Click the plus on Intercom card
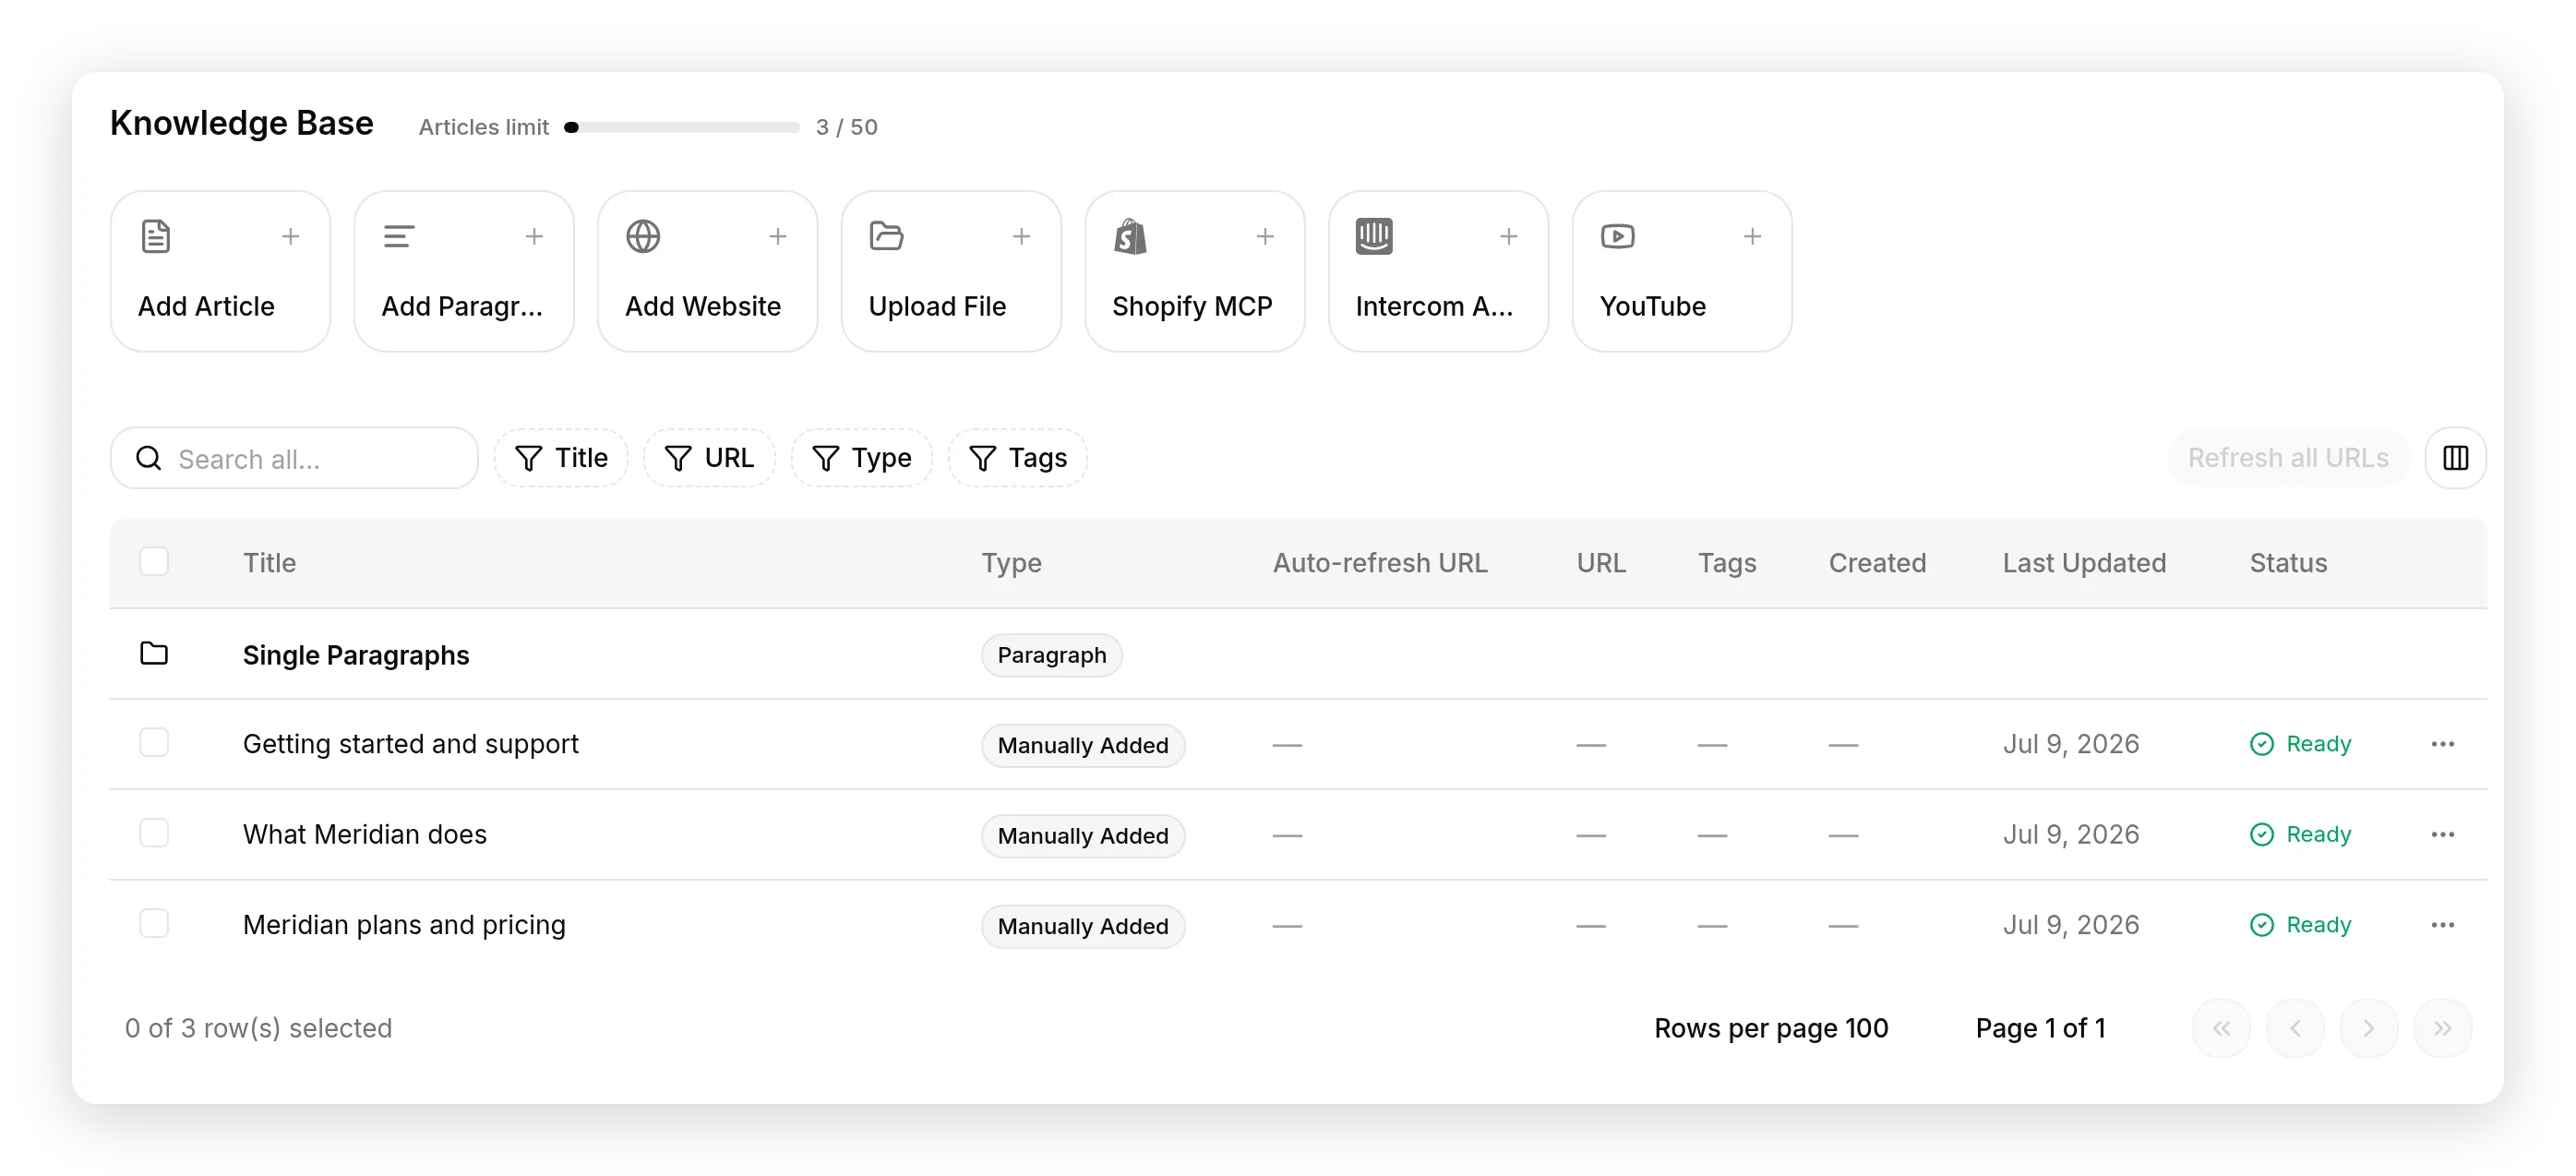 (x=1509, y=237)
